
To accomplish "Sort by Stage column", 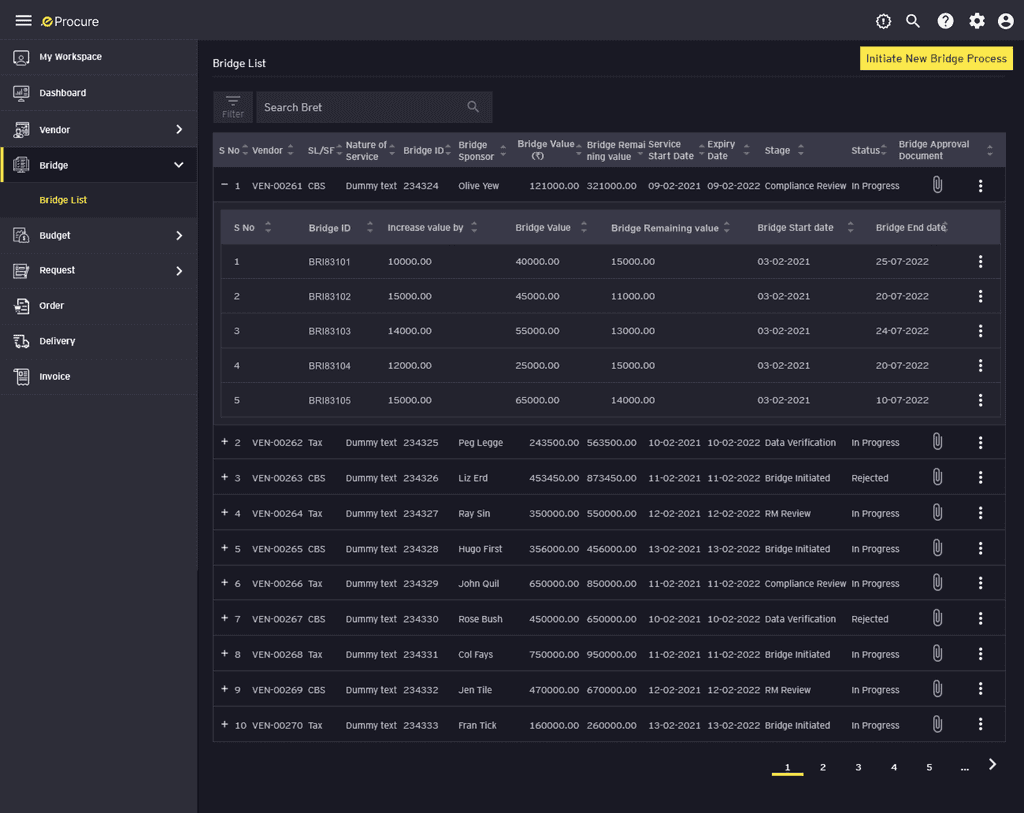I will tap(800, 150).
